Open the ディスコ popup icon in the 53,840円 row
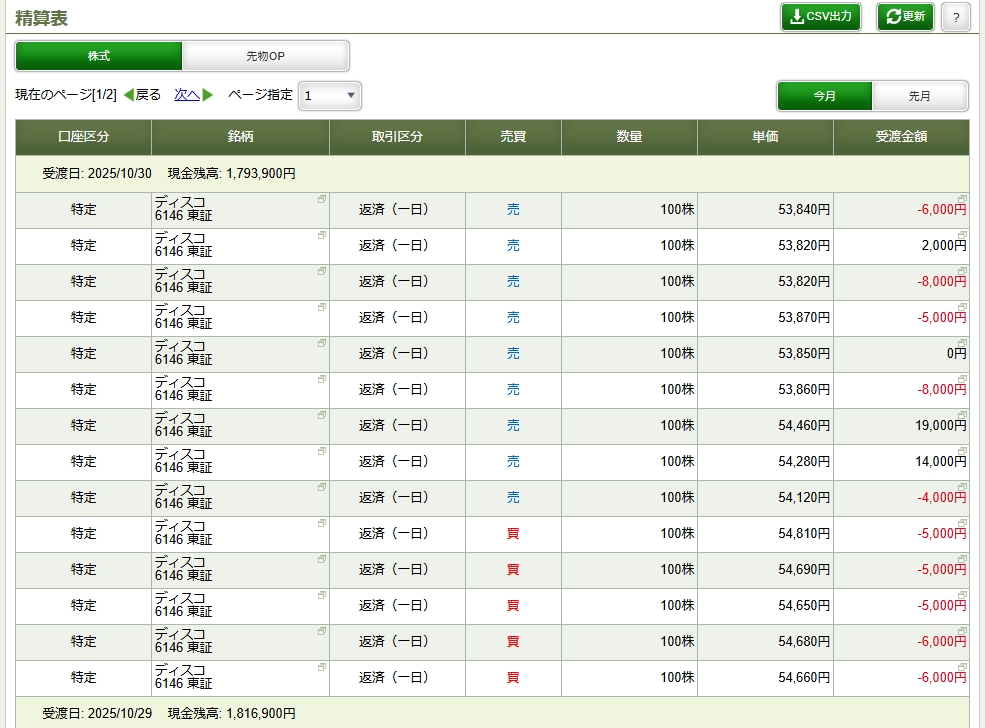 322,199
